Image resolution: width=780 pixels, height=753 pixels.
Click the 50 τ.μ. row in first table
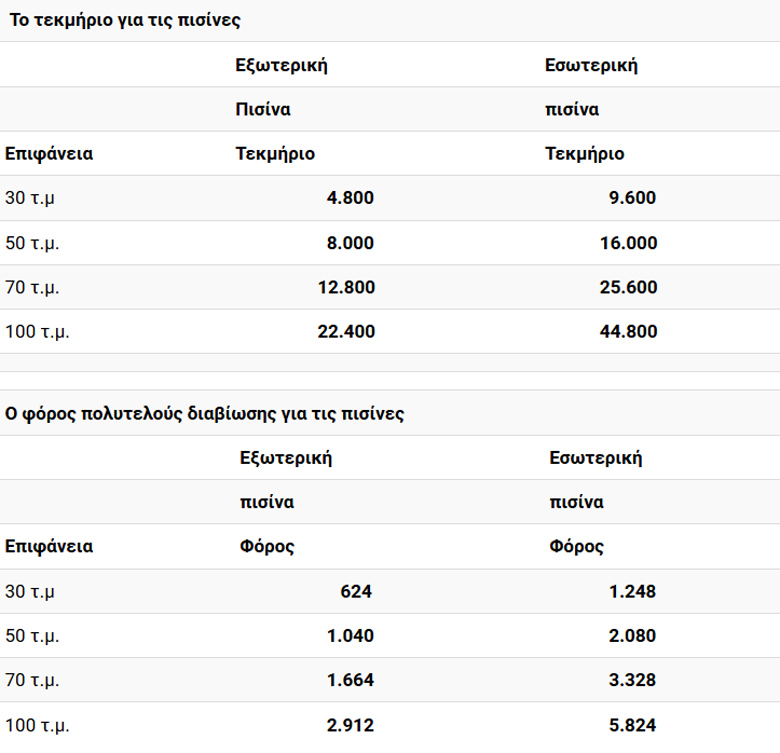[390, 243]
